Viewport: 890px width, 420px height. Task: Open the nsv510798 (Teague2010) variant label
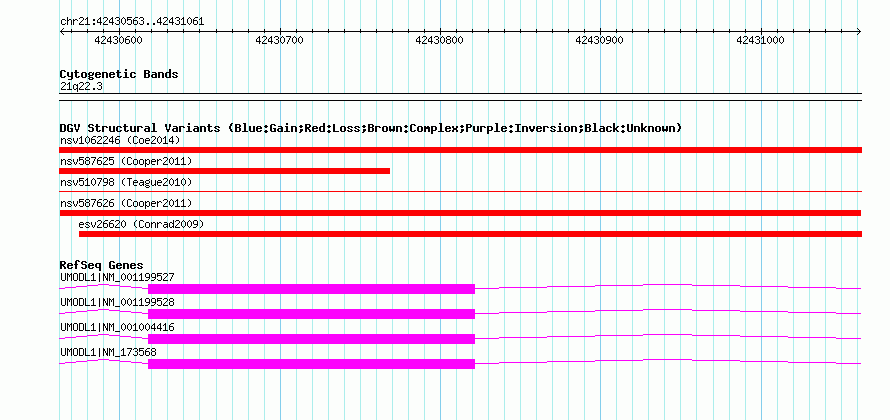[x=126, y=183]
